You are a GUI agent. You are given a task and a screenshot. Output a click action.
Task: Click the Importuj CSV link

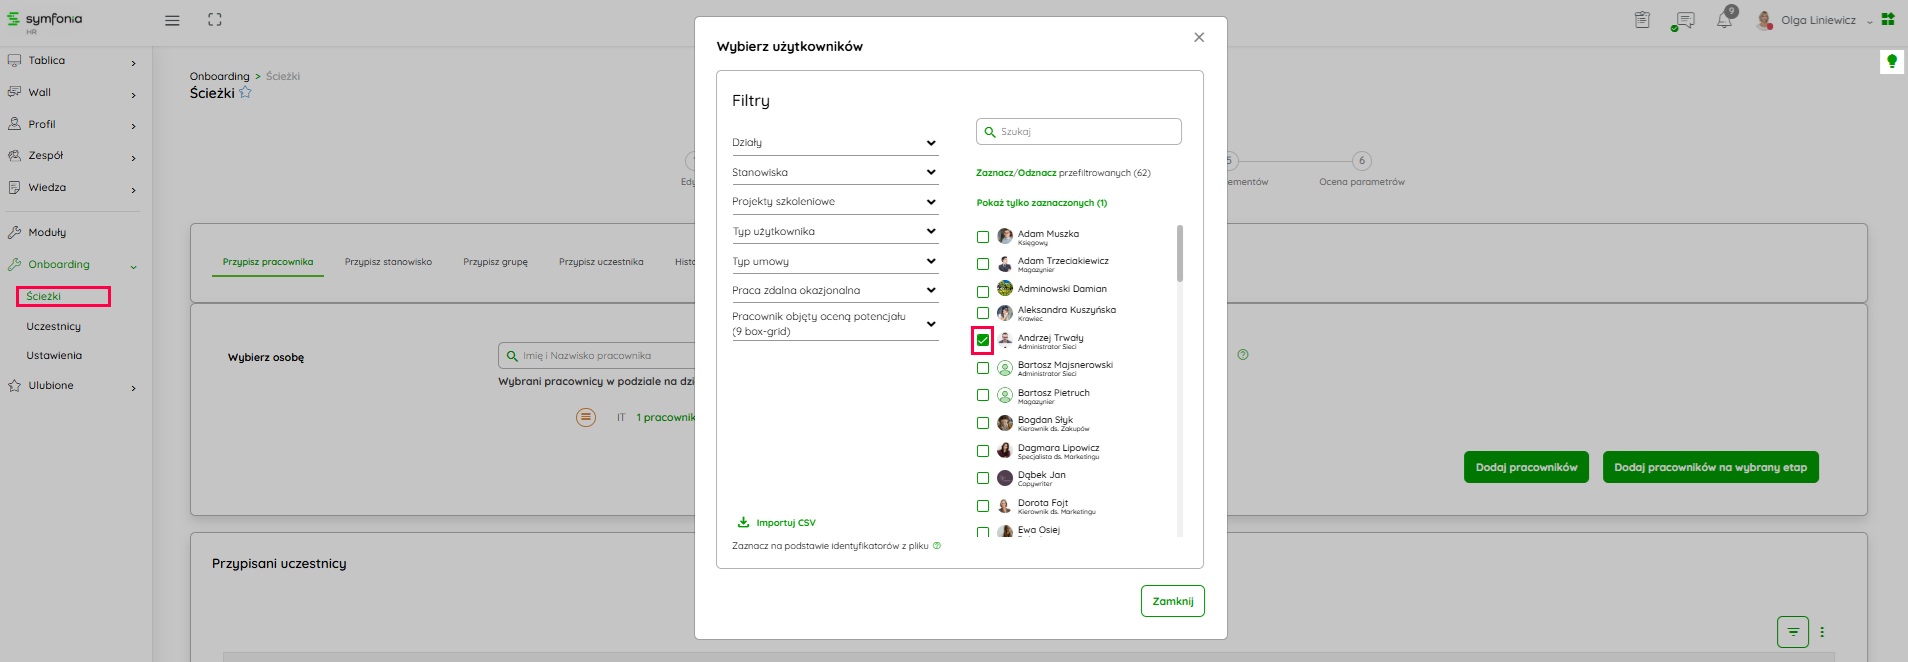(785, 523)
